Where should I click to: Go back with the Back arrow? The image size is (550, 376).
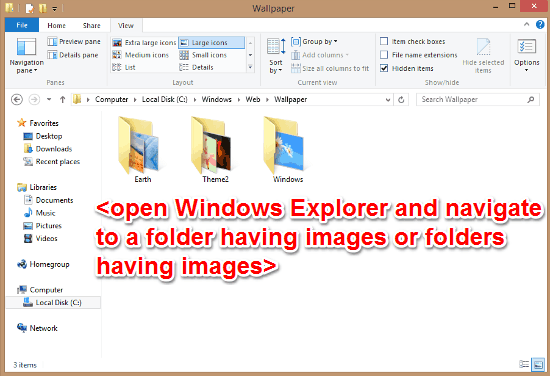(x=17, y=100)
